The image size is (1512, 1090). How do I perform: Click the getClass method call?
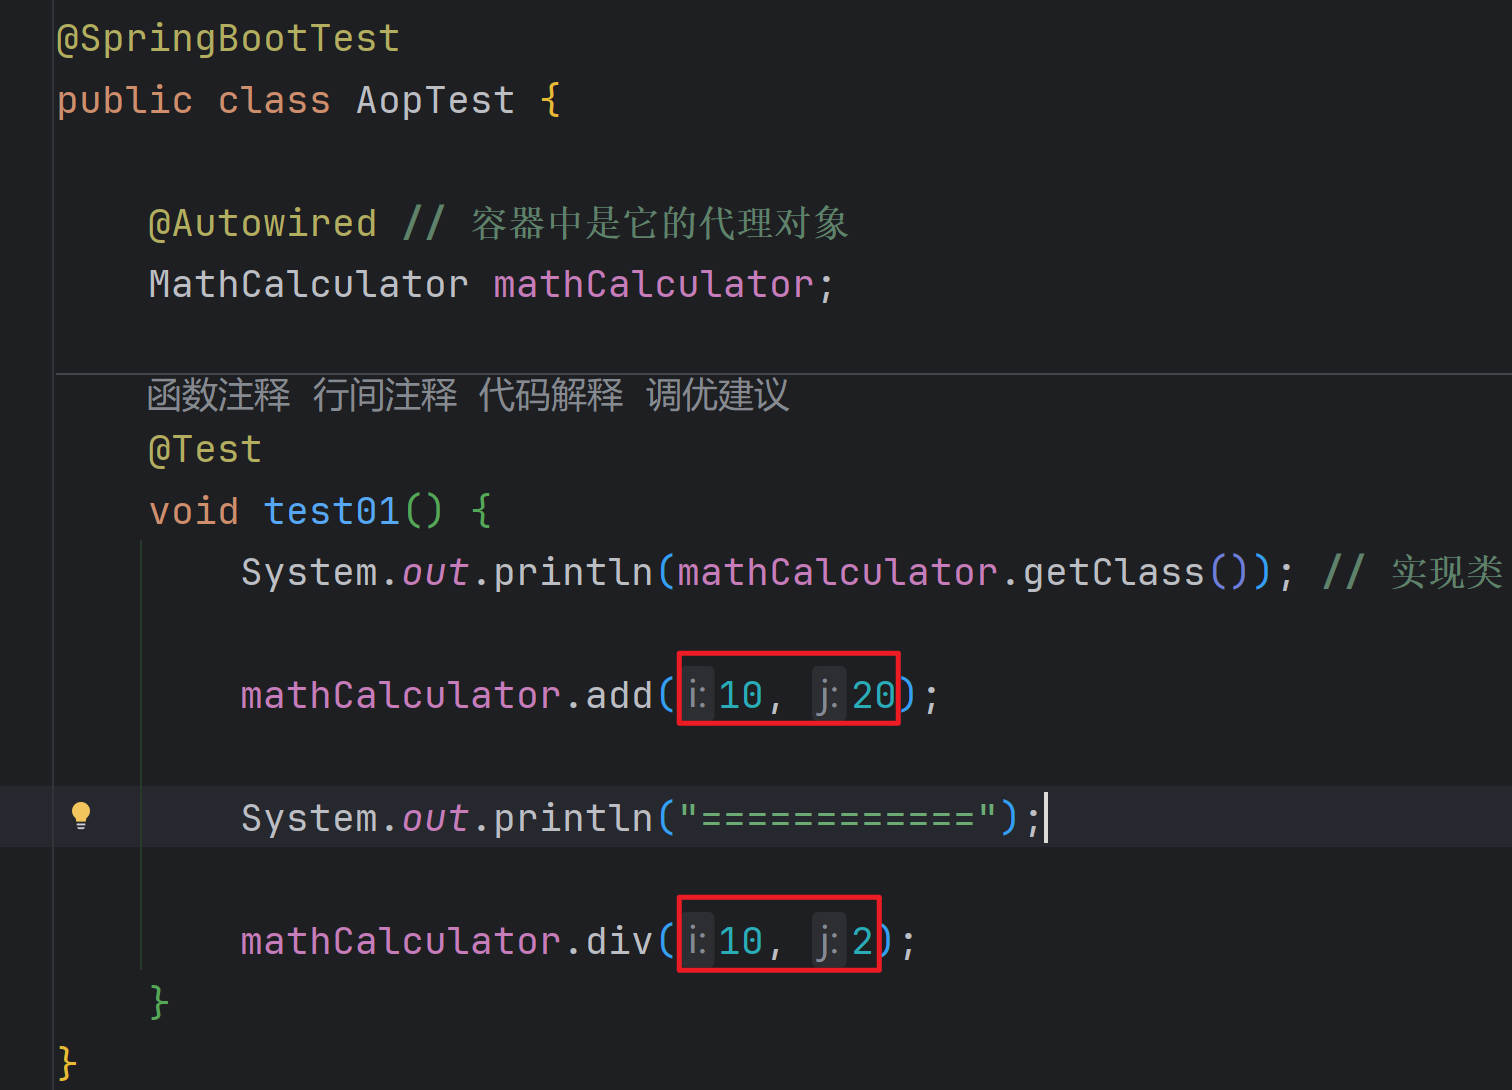[1113, 573]
